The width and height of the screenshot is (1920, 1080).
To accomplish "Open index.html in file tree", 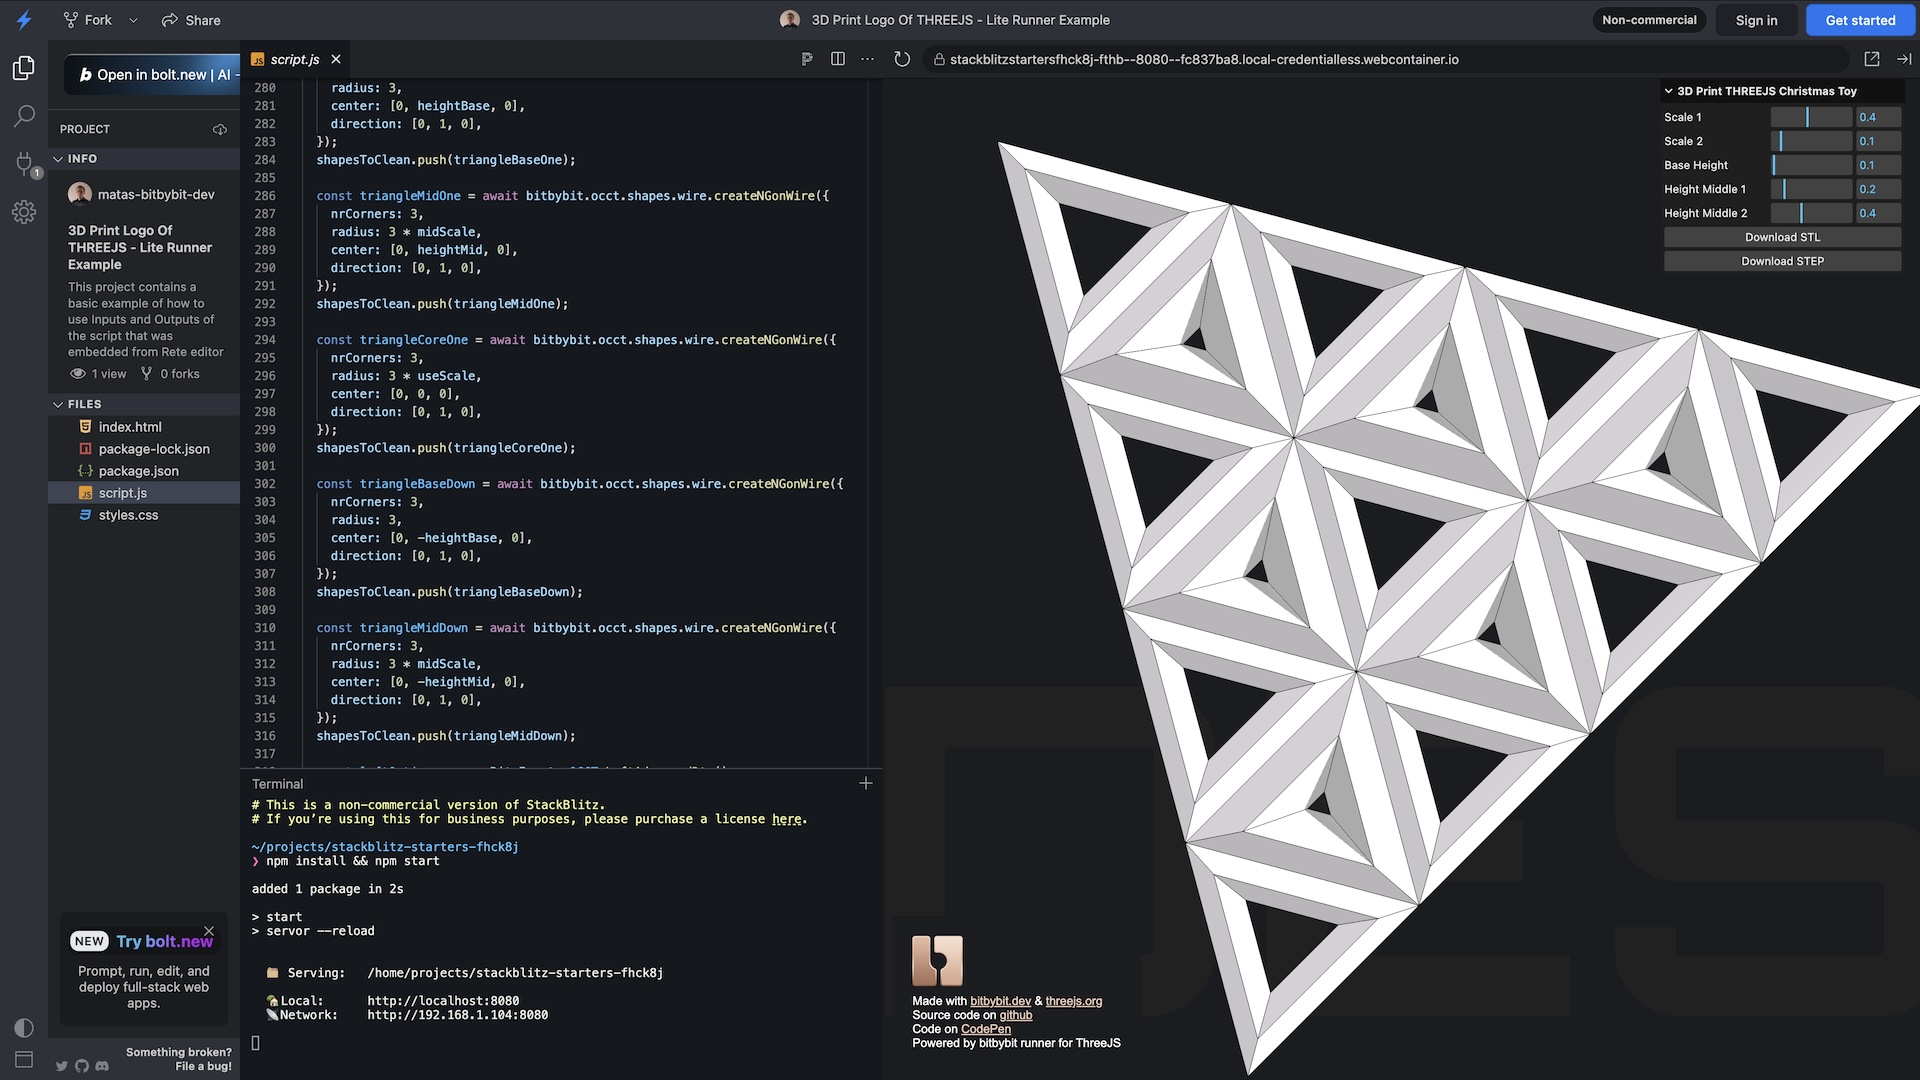I will (130, 427).
